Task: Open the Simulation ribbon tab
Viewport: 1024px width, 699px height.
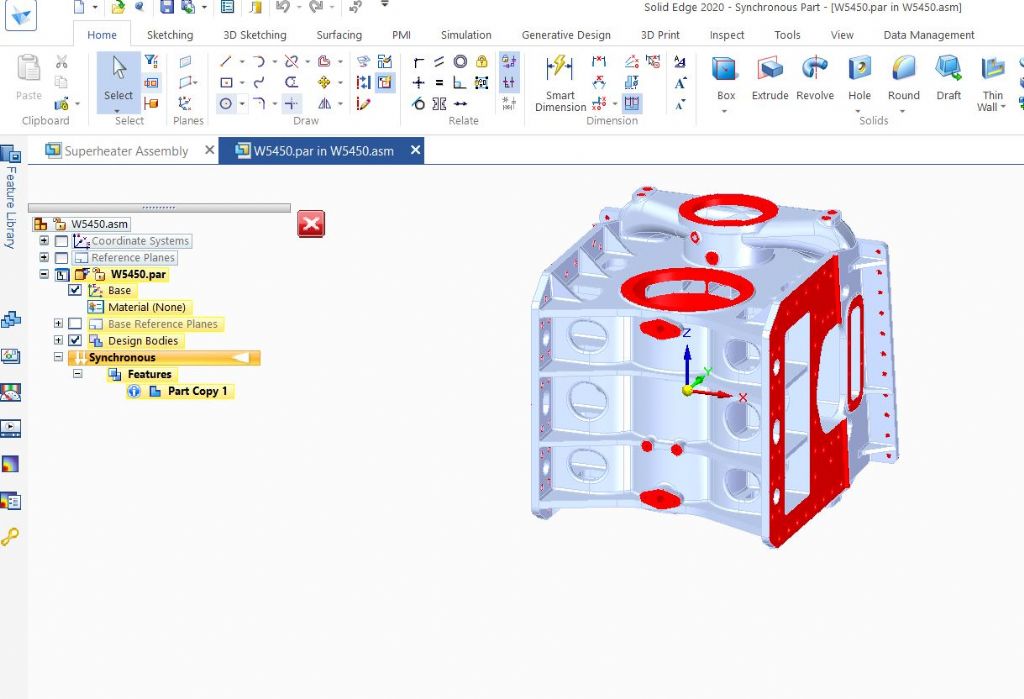Action: click(466, 35)
